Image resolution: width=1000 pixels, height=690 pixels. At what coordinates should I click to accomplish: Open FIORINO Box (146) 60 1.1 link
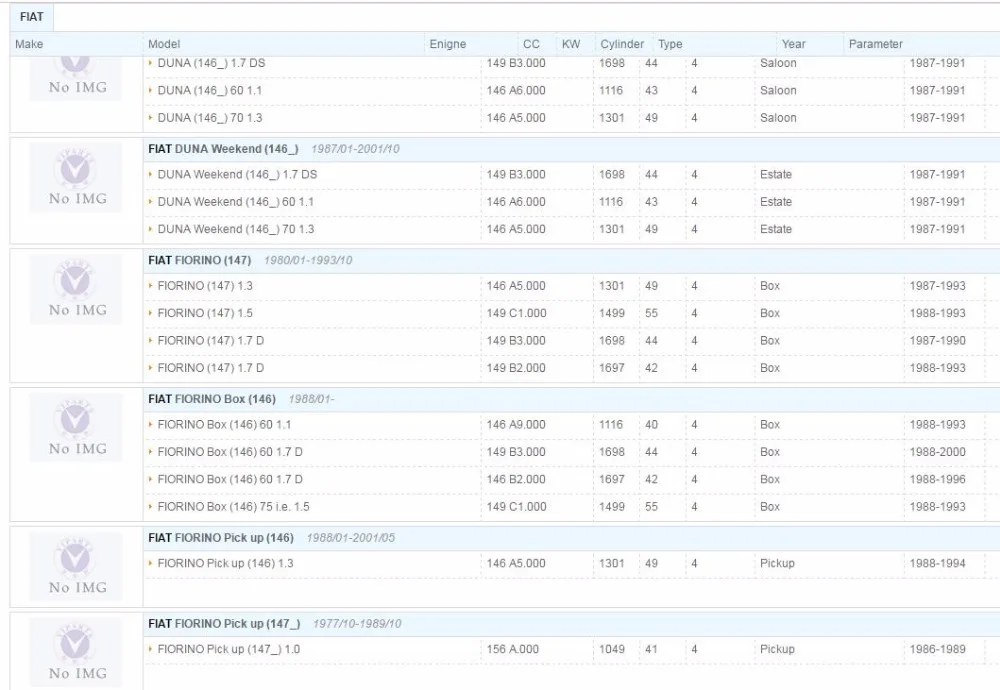(224, 425)
